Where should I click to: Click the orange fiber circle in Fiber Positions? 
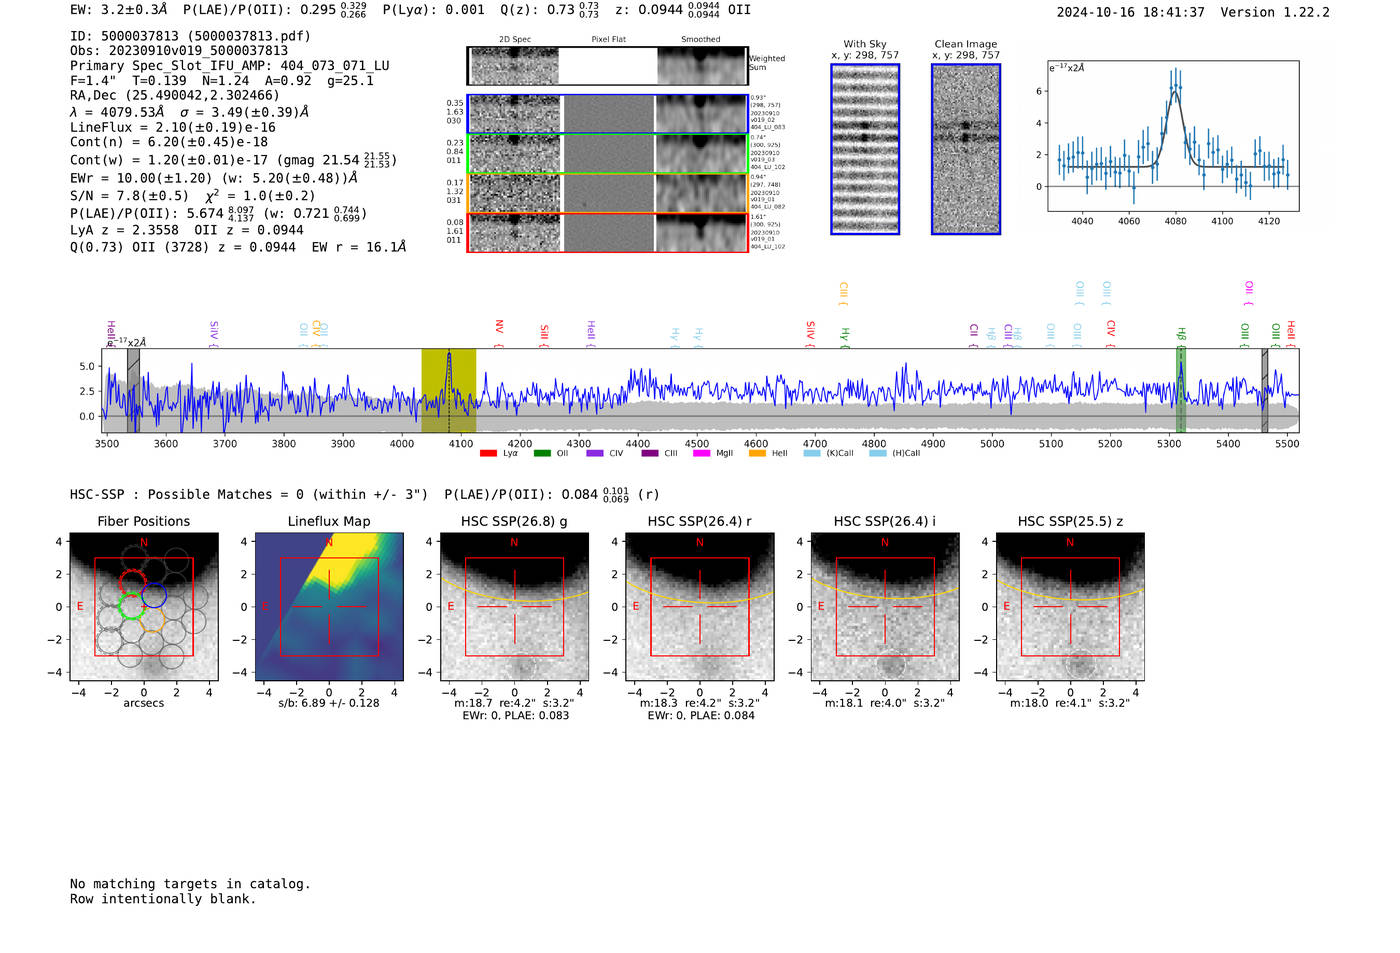pyautogui.click(x=152, y=619)
